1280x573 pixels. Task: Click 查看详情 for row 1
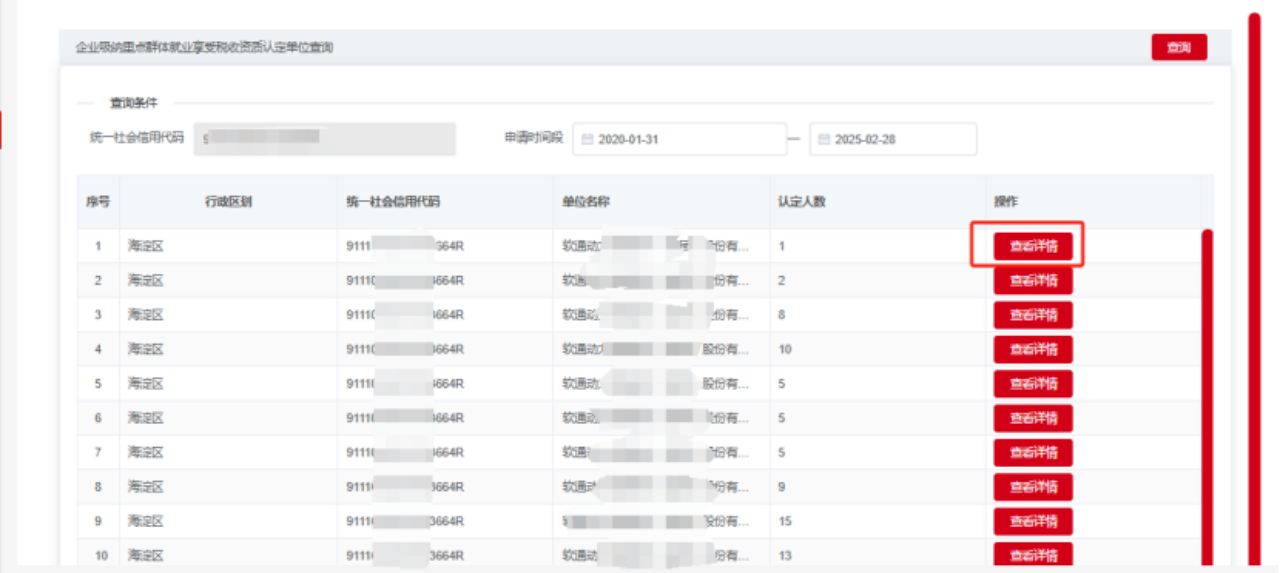pos(1033,246)
